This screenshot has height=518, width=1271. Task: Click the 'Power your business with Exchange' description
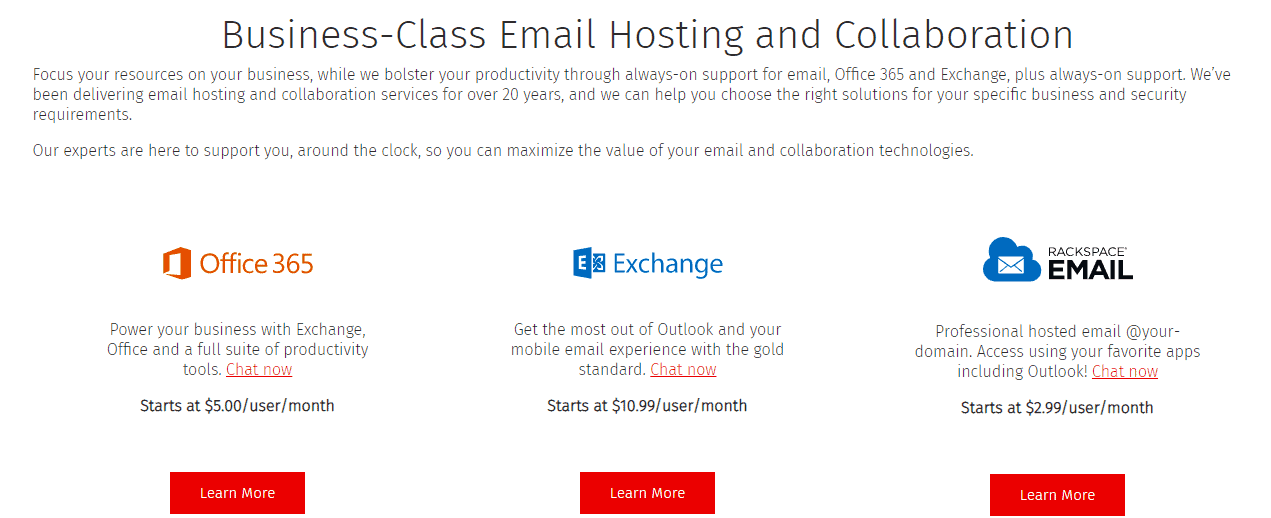(237, 340)
